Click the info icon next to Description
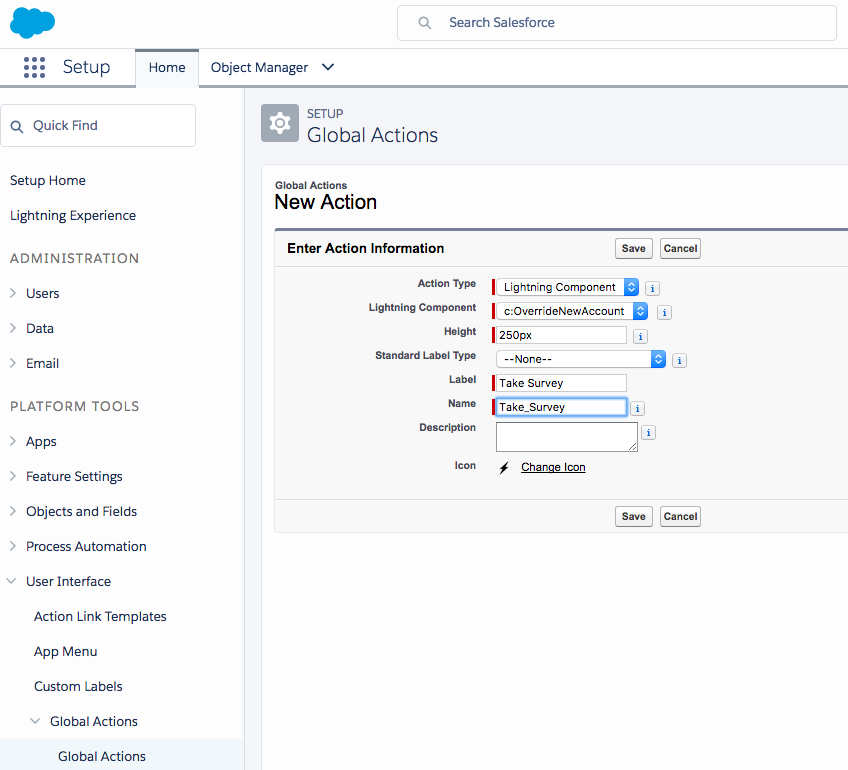This screenshot has height=770, width=848. pos(648,433)
